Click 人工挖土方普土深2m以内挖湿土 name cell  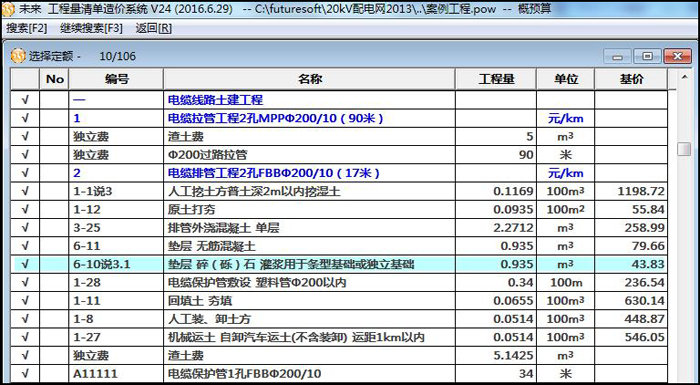309,191
